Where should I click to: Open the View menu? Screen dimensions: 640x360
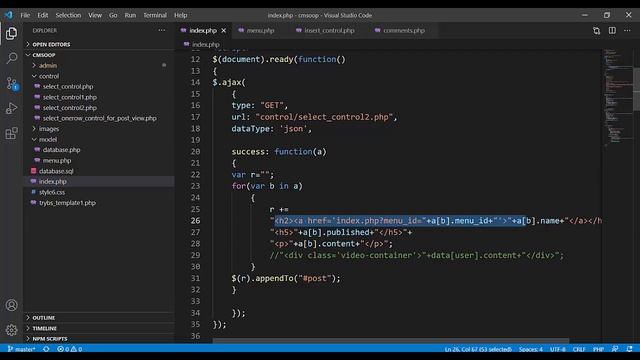point(95,15)
